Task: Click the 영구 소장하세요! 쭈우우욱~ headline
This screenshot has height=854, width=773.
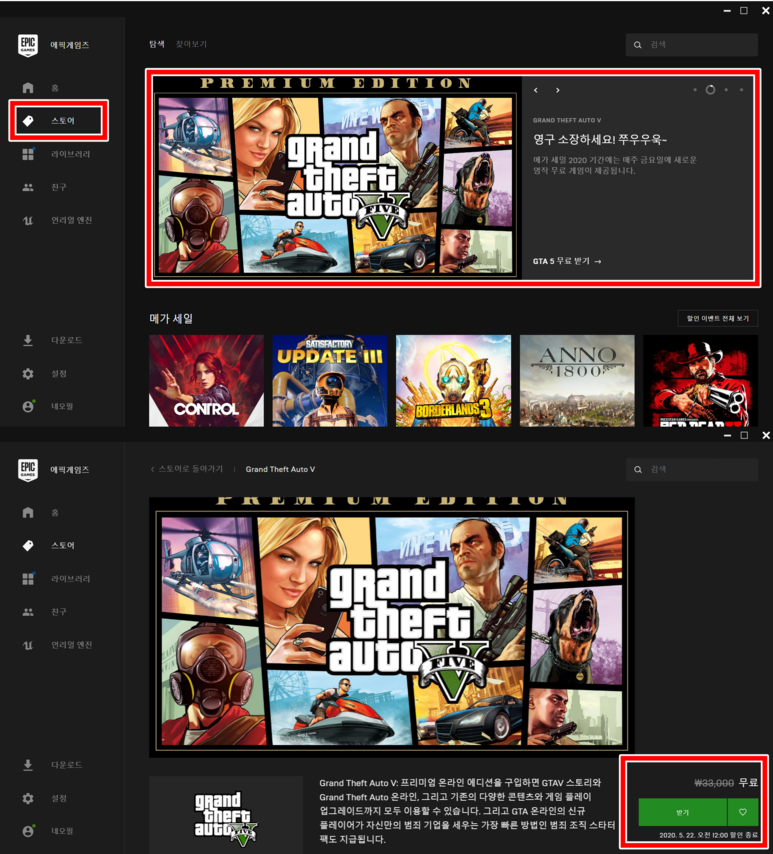Action: (600, 139)
